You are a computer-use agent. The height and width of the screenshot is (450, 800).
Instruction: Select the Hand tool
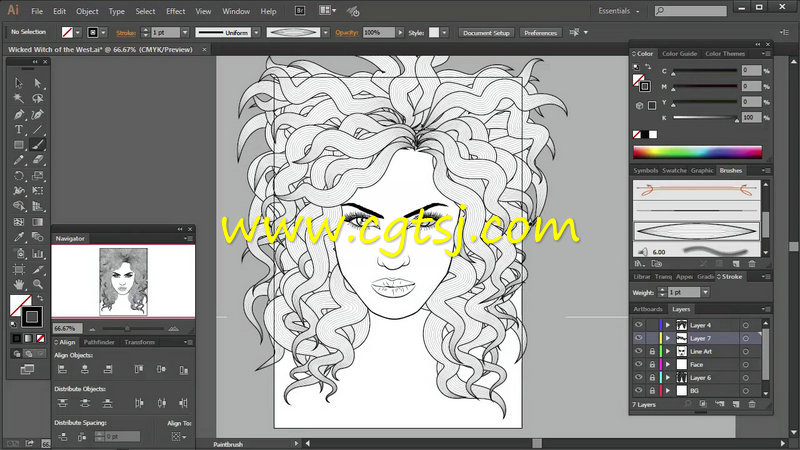tap(19, 284)
